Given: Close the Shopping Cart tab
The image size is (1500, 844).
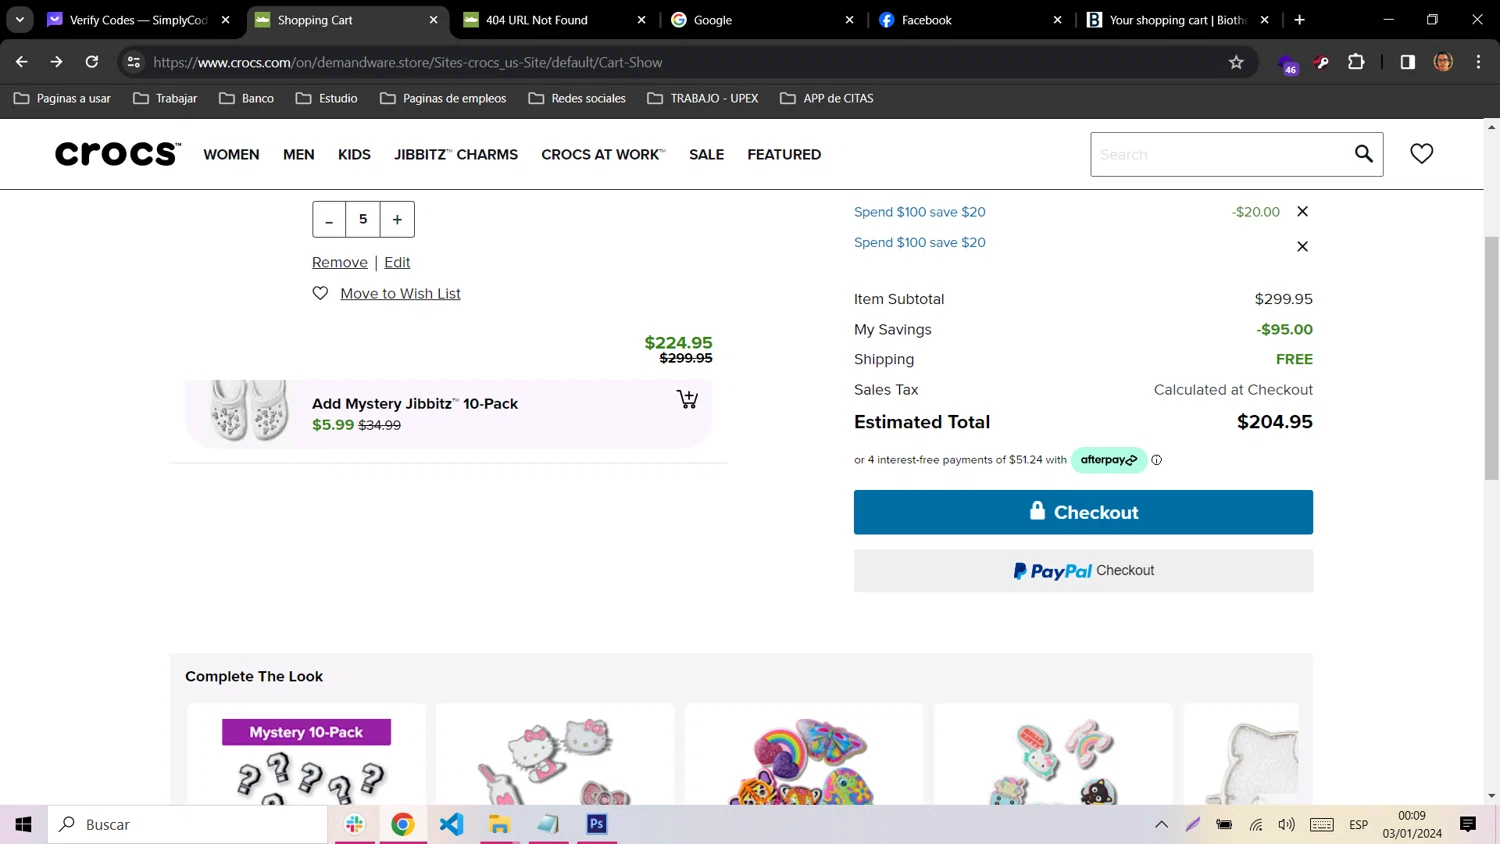Looking at the screenshot, I should tap(433, 20).
